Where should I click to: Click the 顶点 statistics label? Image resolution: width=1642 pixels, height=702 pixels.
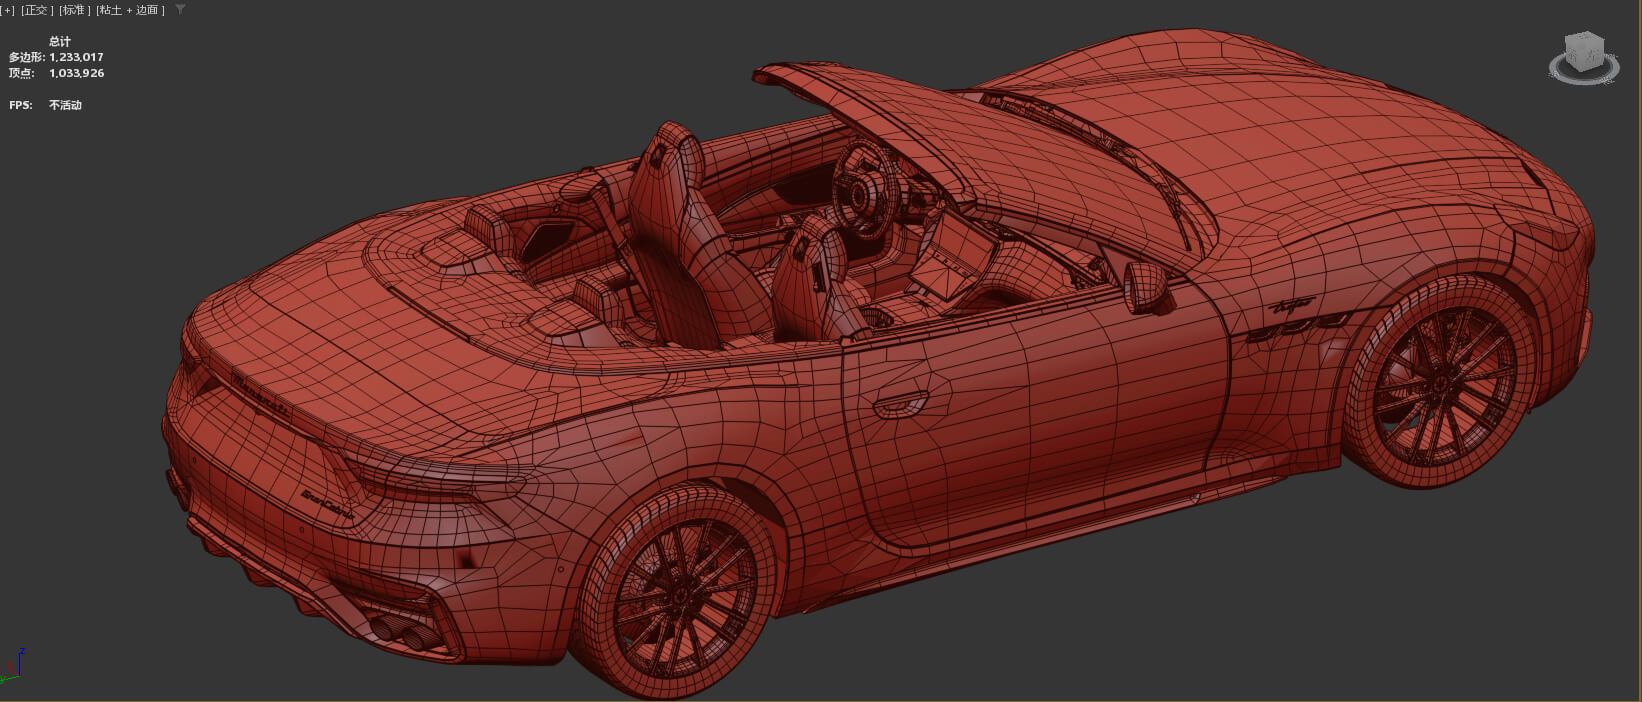(22, 73)
